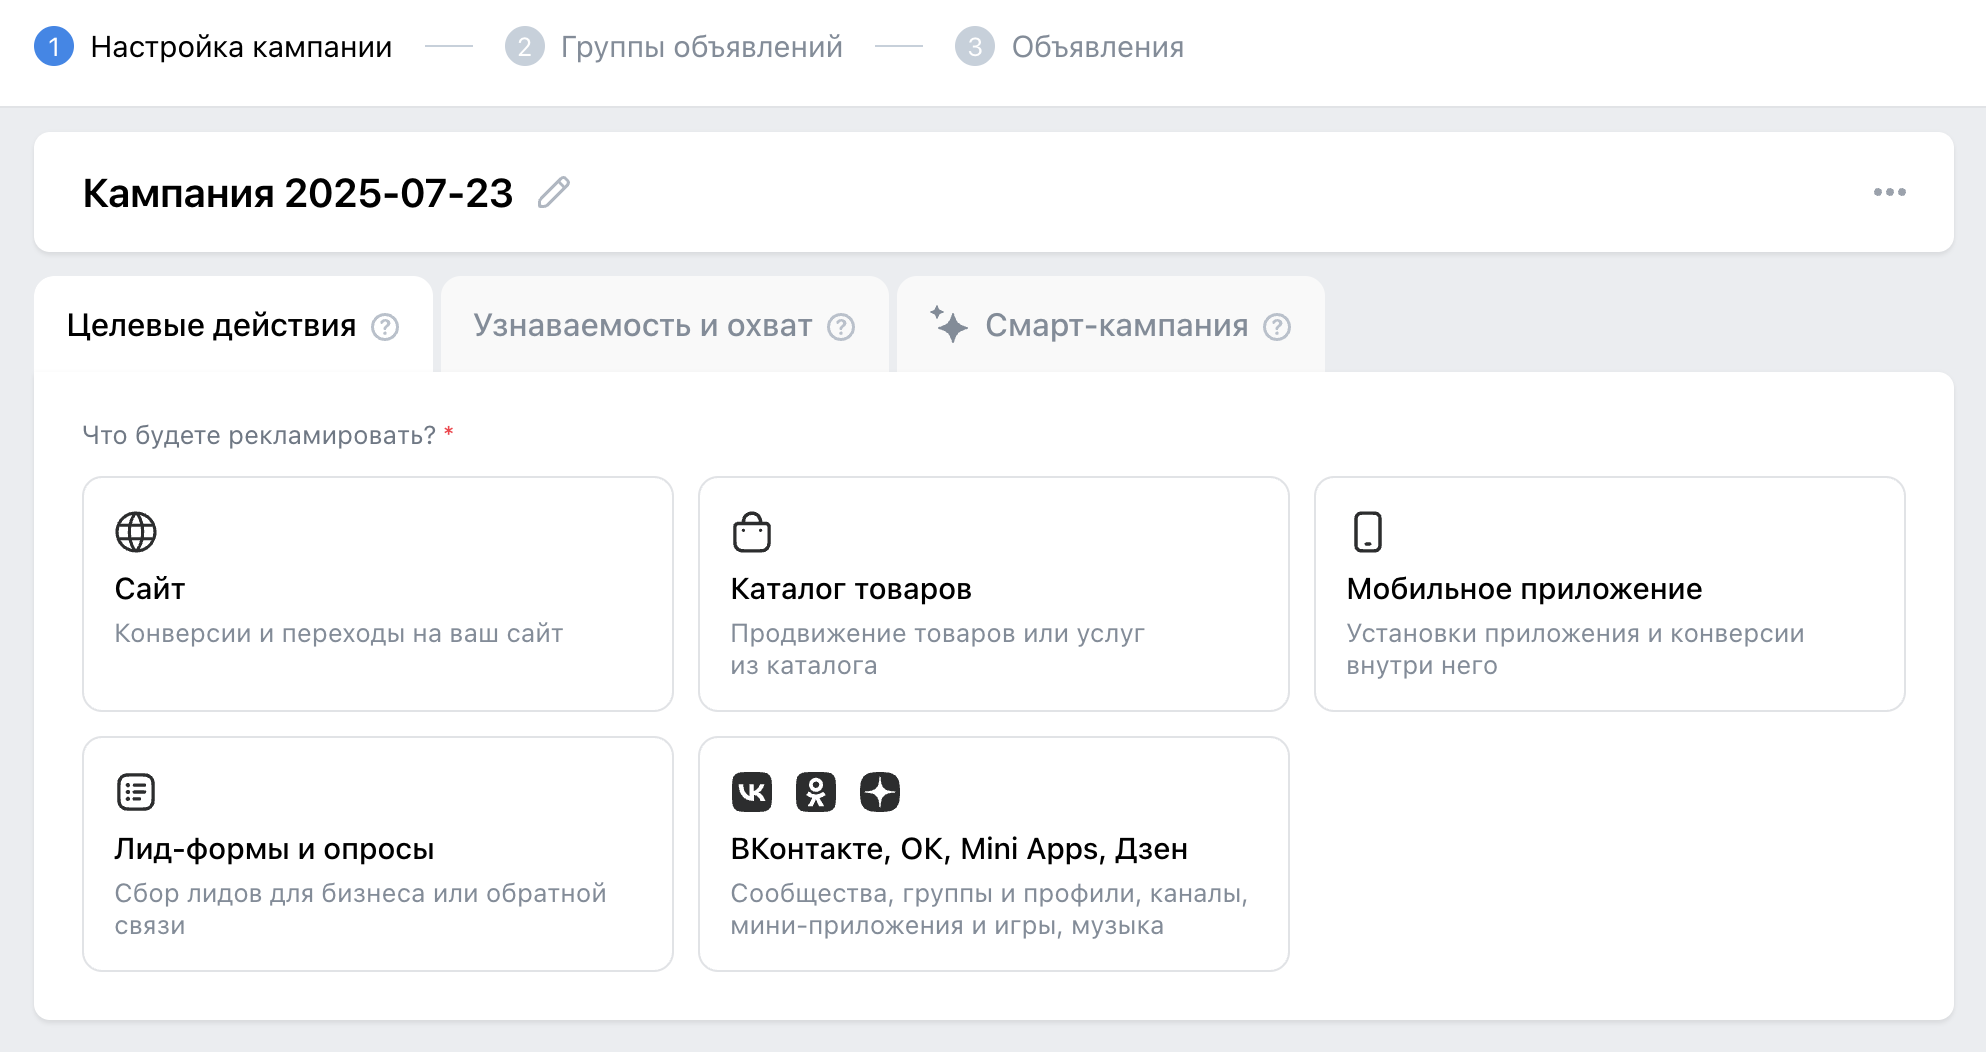Click the globe icon in Сайт card

click(x=136, y=532)
